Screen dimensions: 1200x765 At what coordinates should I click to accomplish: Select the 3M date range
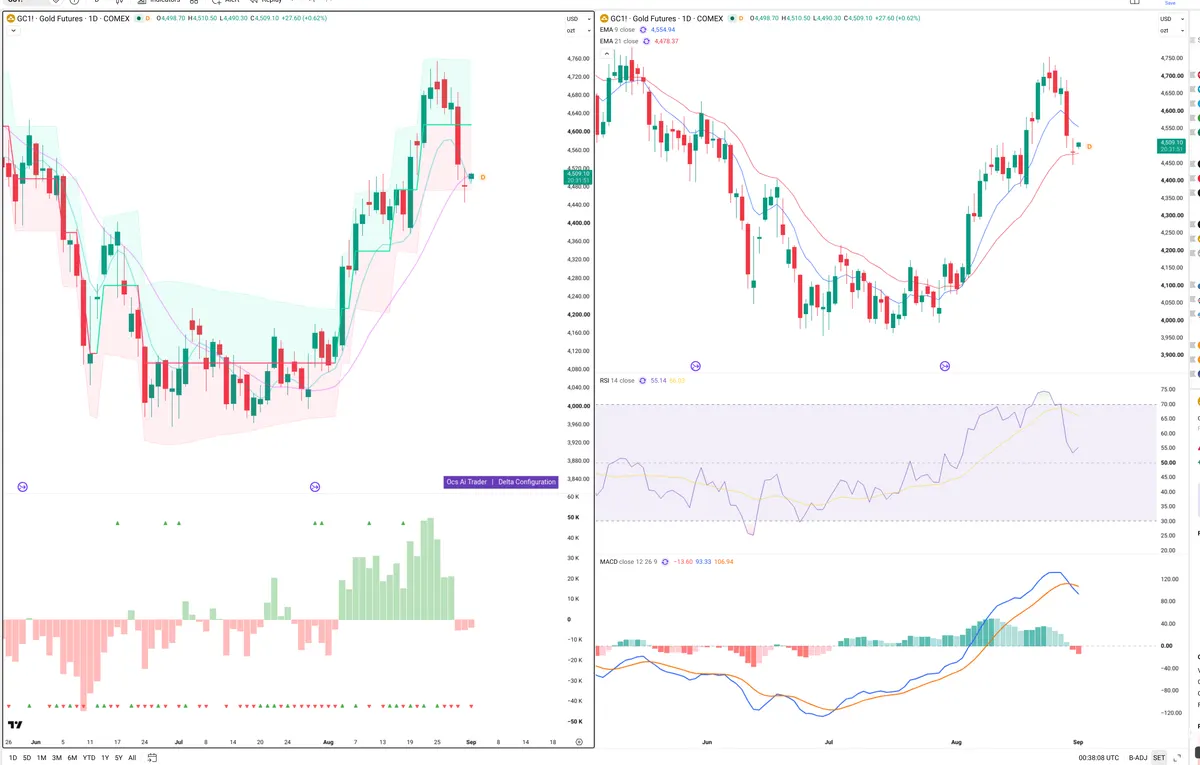click(57, 758)
